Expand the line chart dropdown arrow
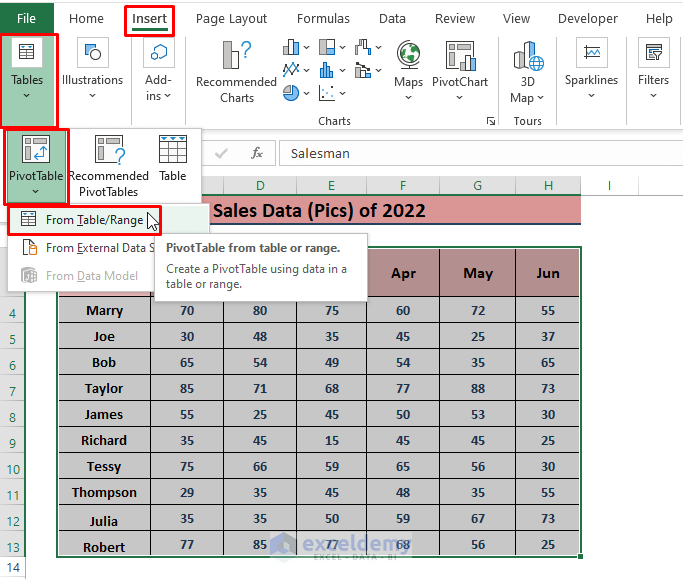 click(306, 70)
